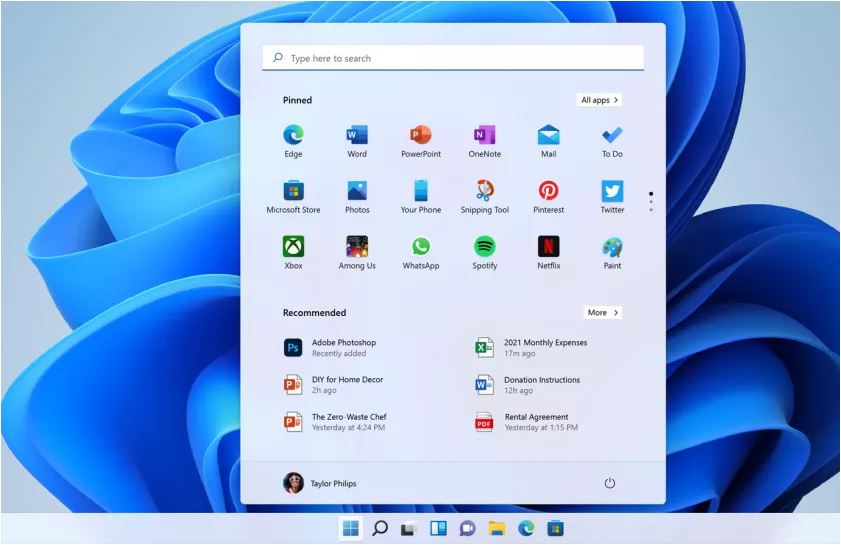Open OneNote pinned app
841x545 pixels.
click(x=484, y=141)
